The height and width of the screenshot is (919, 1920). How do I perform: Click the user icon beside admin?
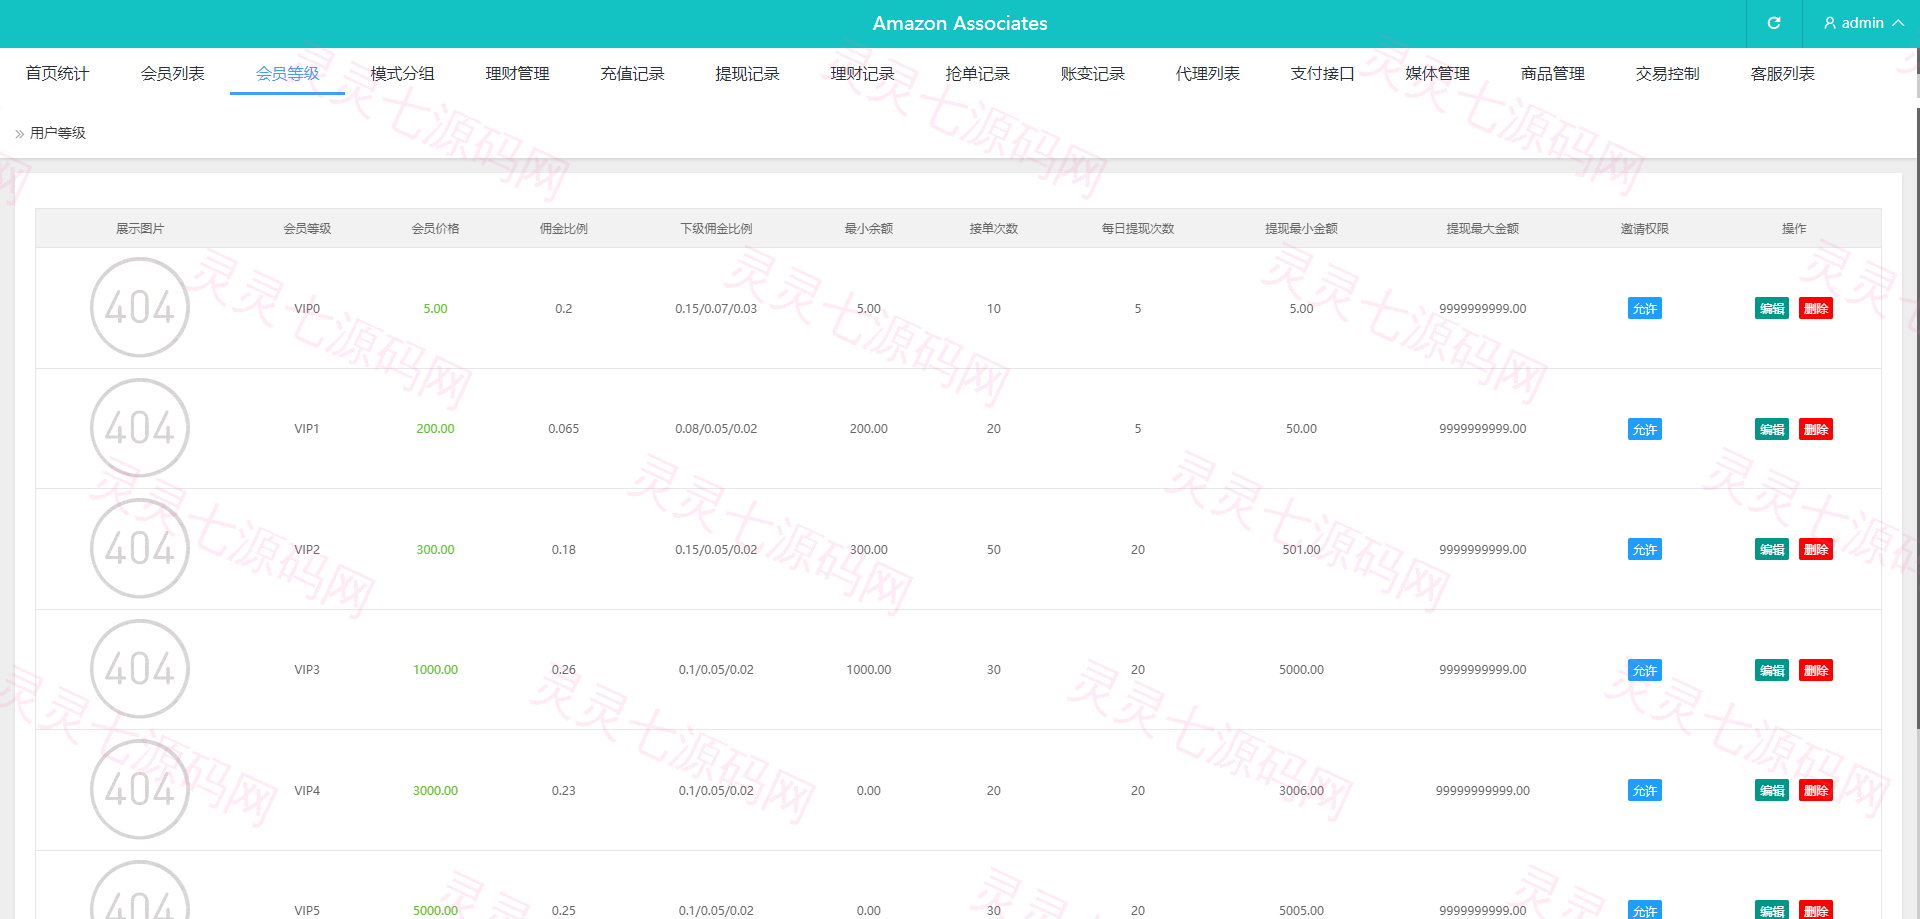pyautogui.click(x=1830, y=23)
